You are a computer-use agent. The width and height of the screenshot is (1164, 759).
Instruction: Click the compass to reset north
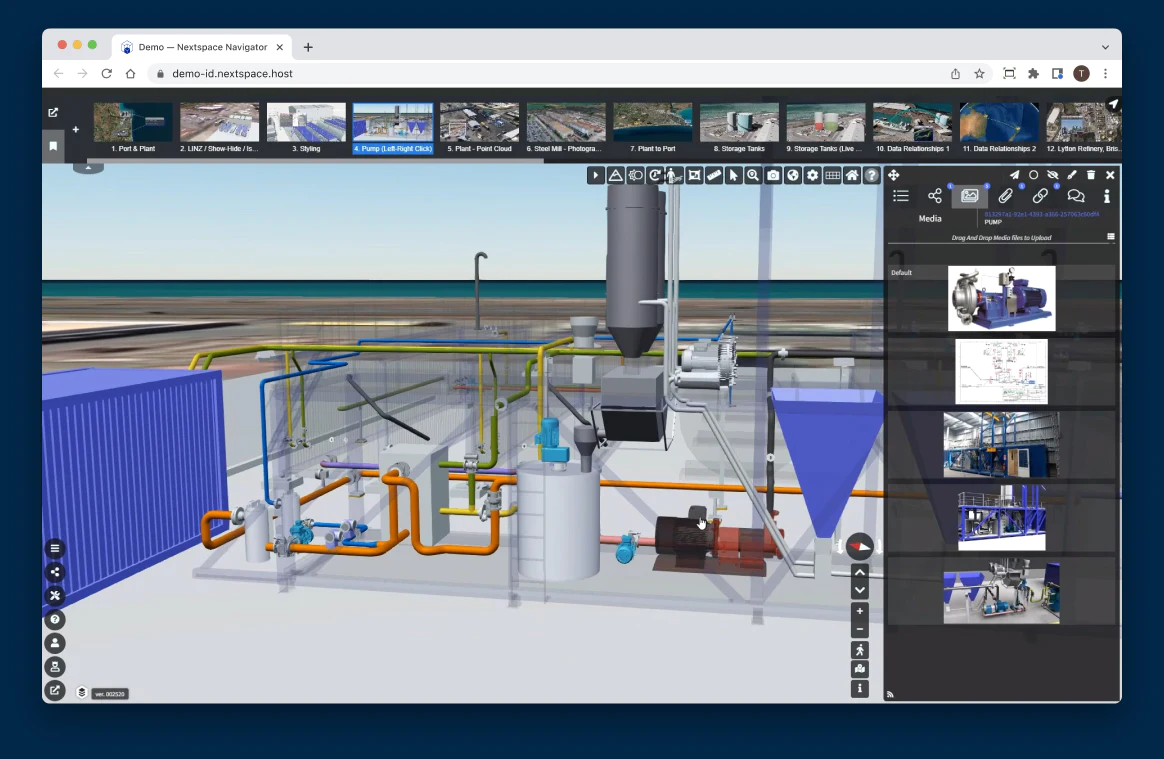[x=859, y=546]
